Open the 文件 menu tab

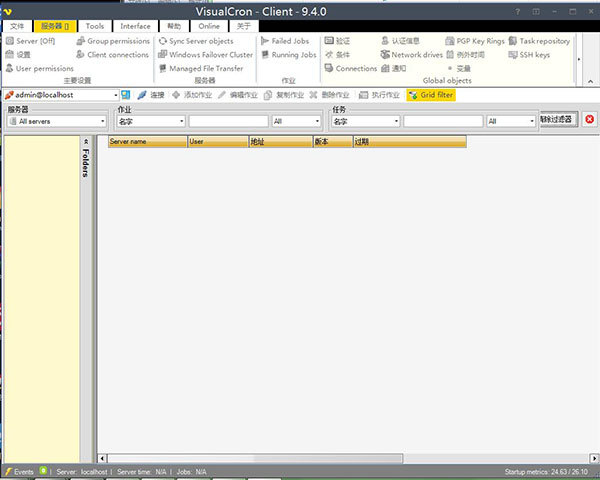(x=17, y=26)
